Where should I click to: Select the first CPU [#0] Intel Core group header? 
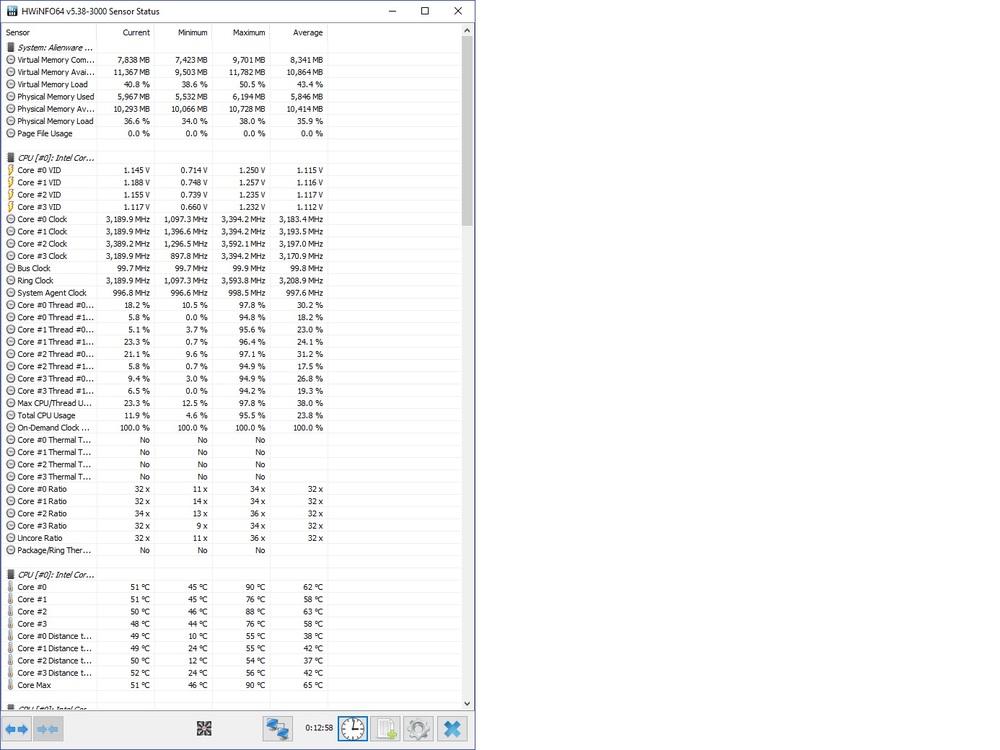pyautogui.click(x=56, y=158)
